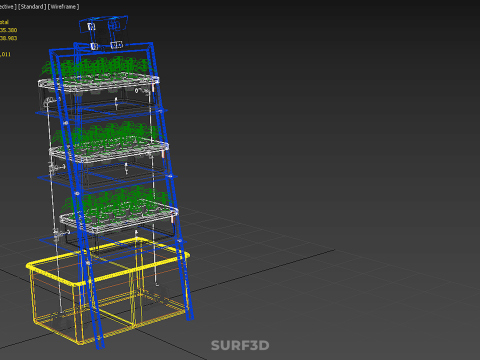Select the white vertical pipe on left

point(54,207)
